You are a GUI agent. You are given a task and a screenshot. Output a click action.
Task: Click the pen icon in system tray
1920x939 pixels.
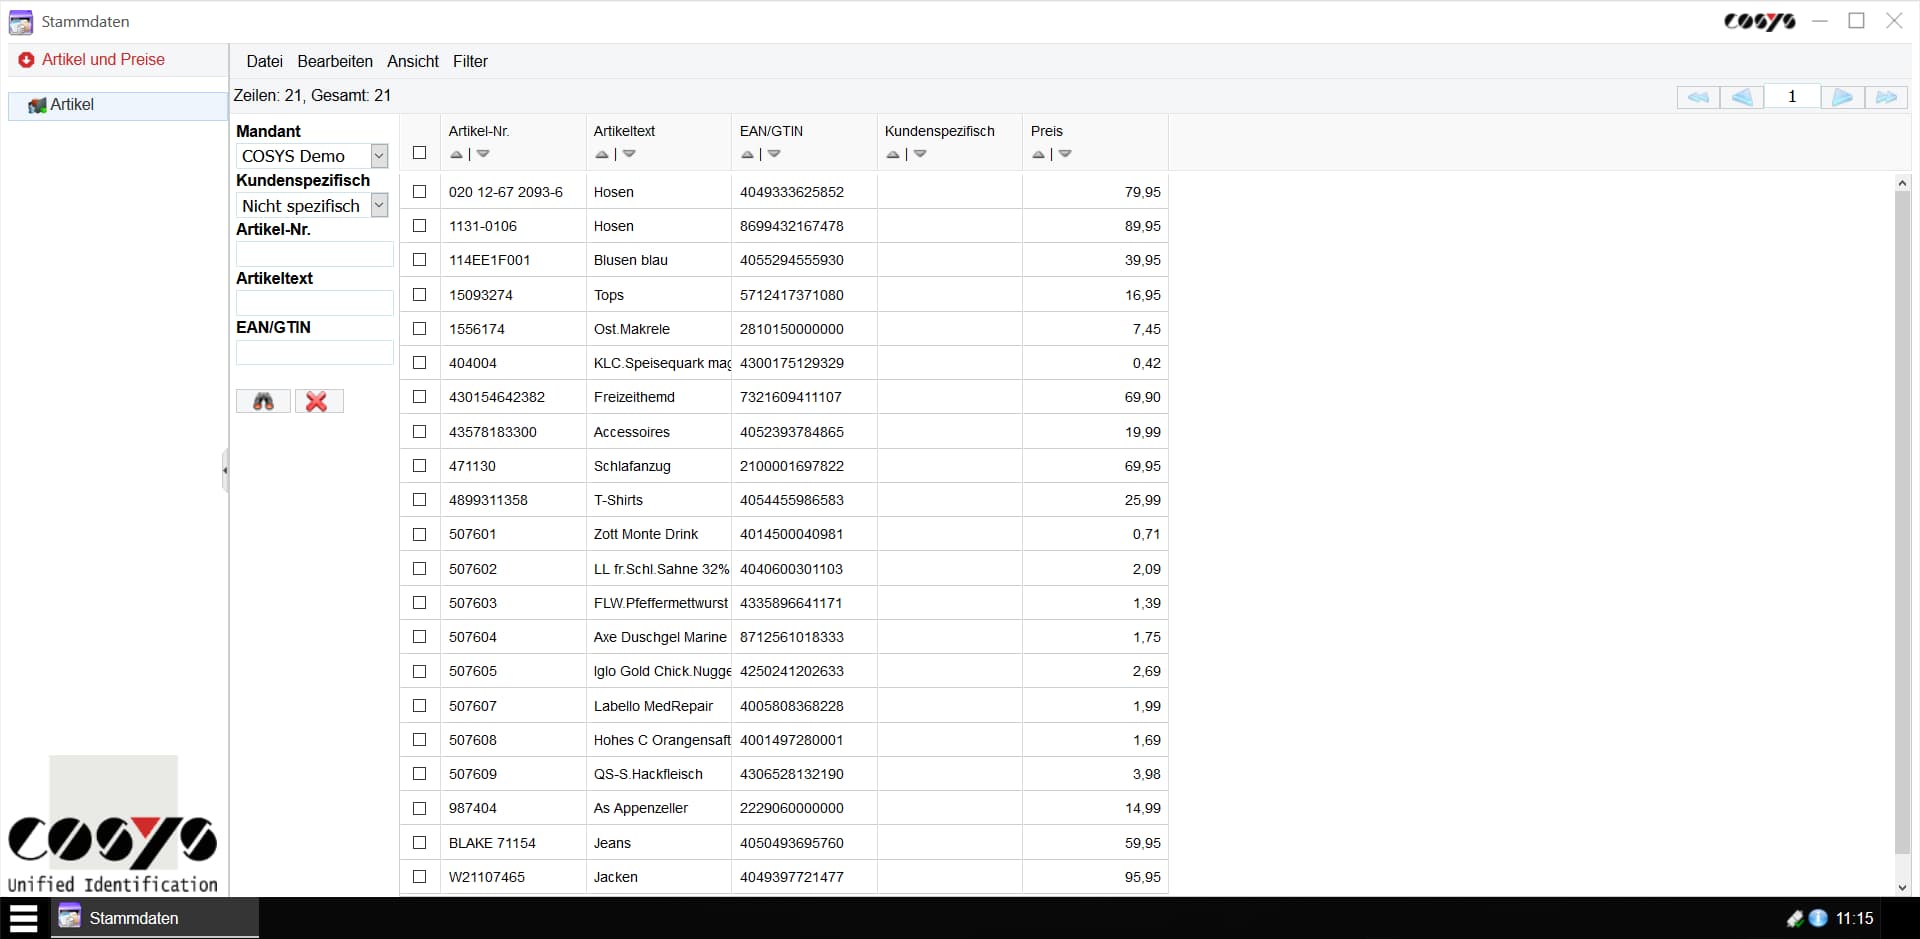(x=1795, y=918)
